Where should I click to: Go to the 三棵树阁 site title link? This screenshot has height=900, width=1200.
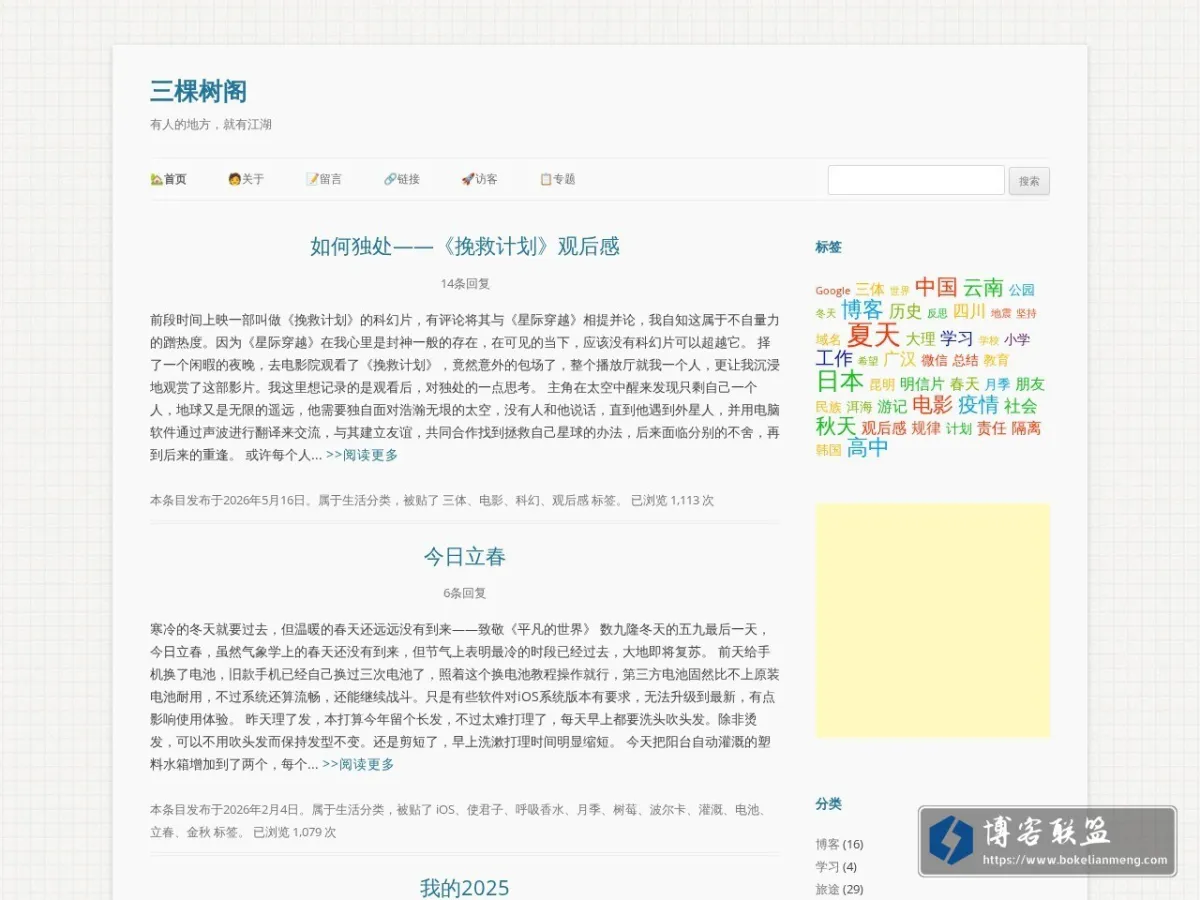[198, 92]
